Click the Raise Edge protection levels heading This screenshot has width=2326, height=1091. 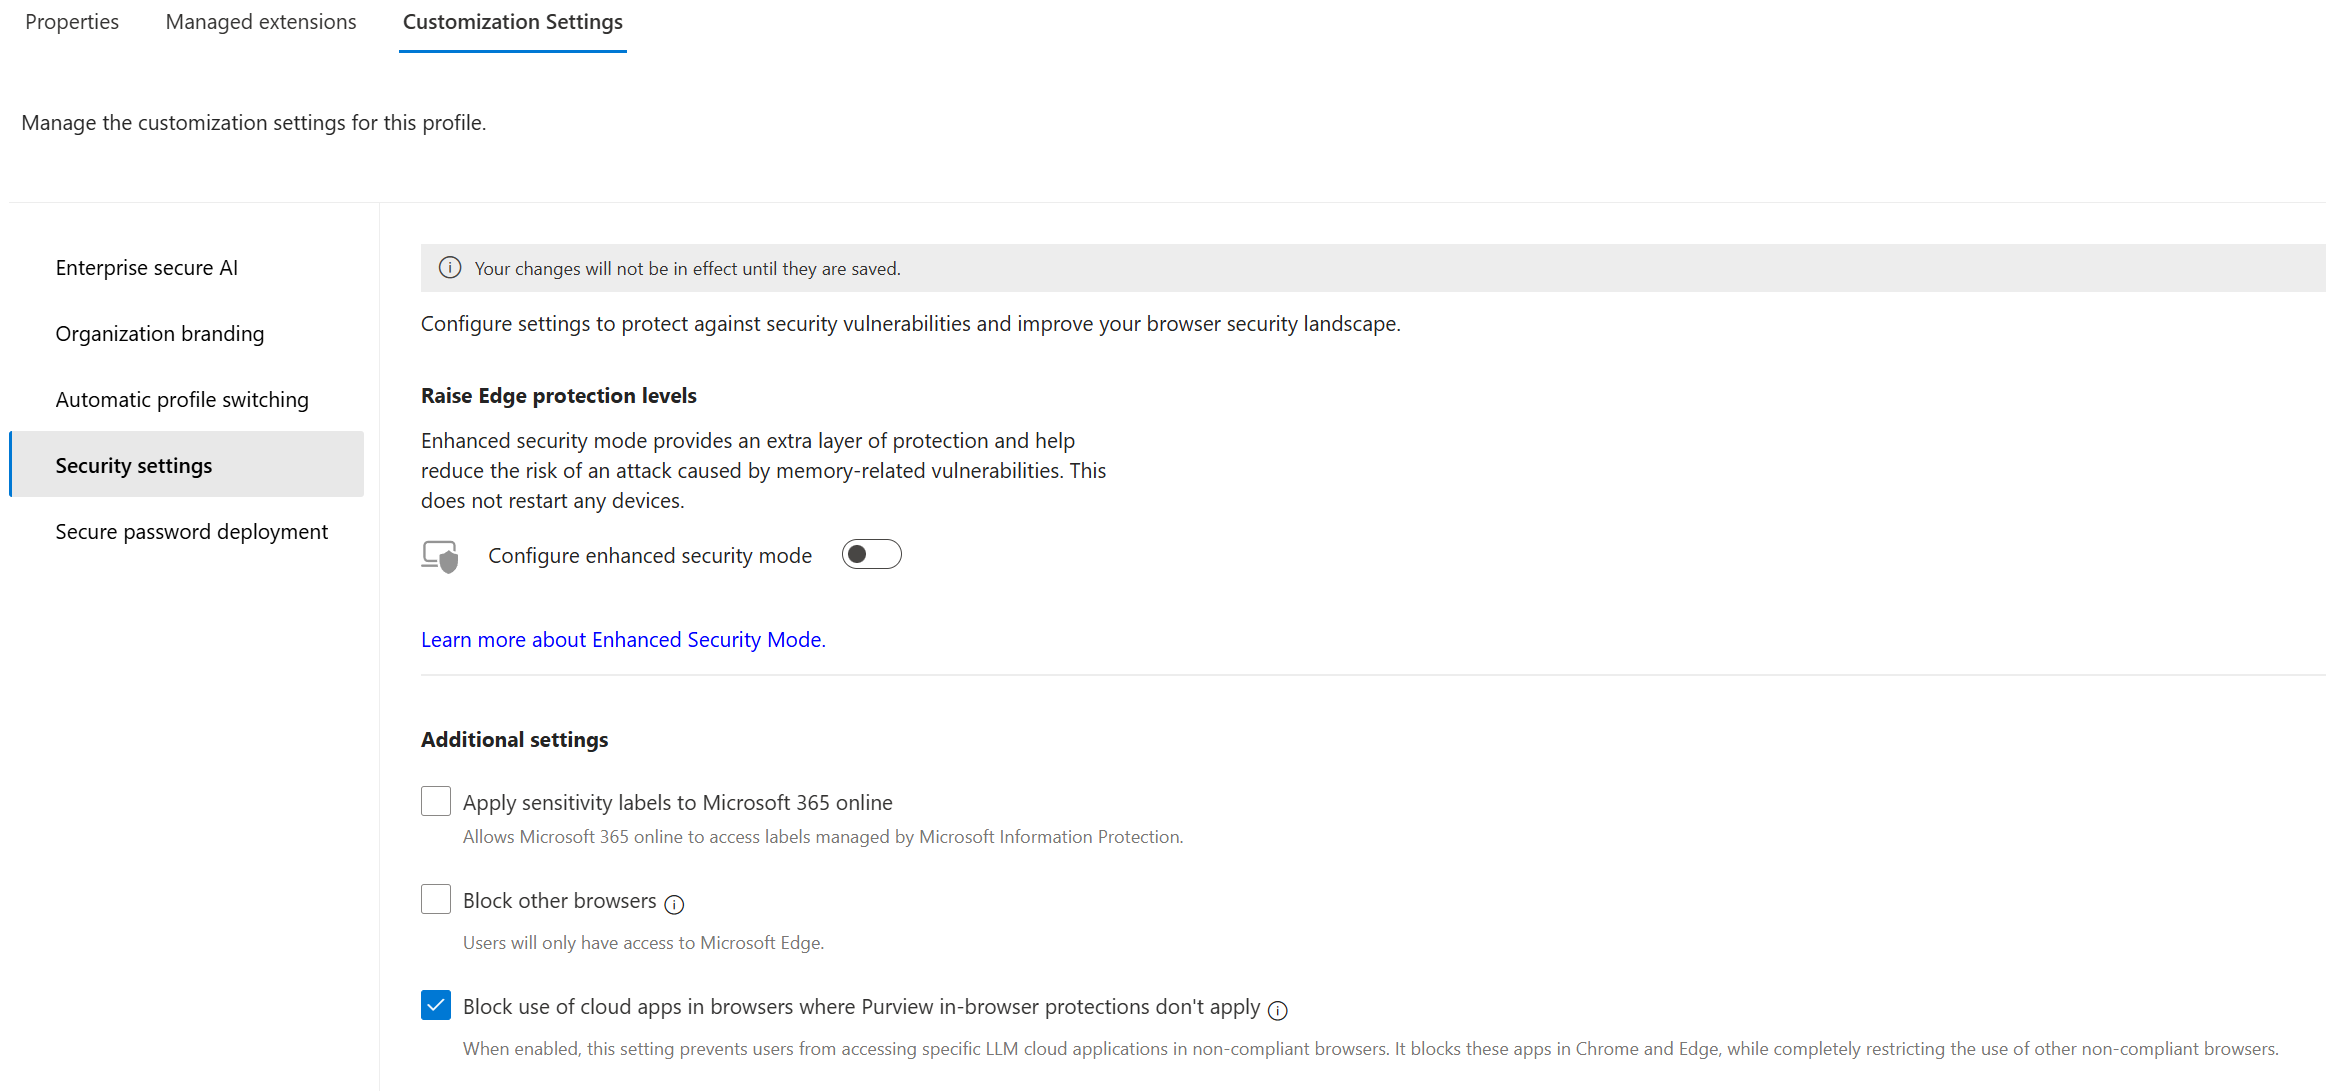pyautogui.click(x=558, y=396)
